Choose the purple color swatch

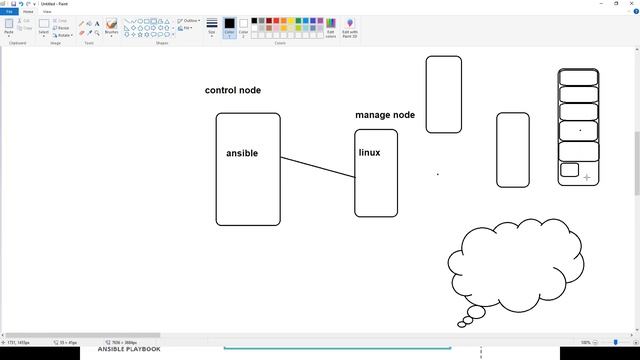(x=320, y=20)
